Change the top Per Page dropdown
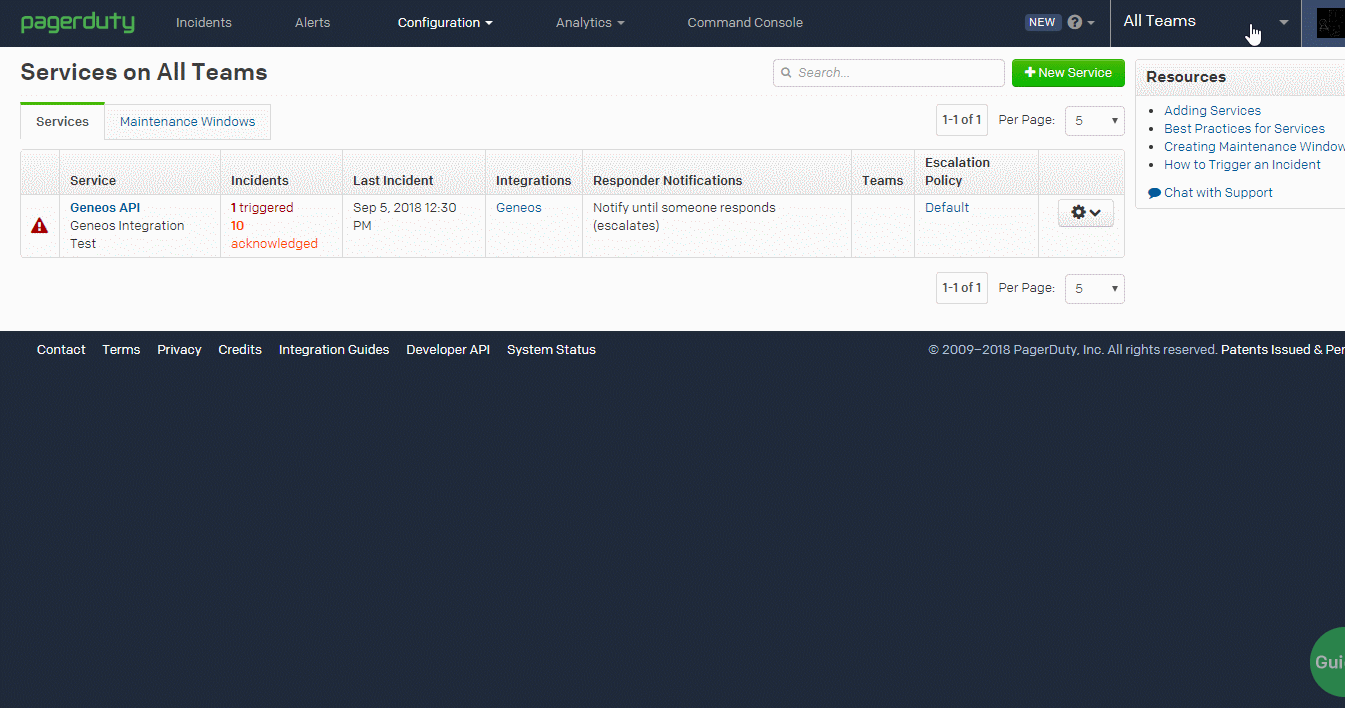Screen dimensions: 1345x708 (1095, 120)
